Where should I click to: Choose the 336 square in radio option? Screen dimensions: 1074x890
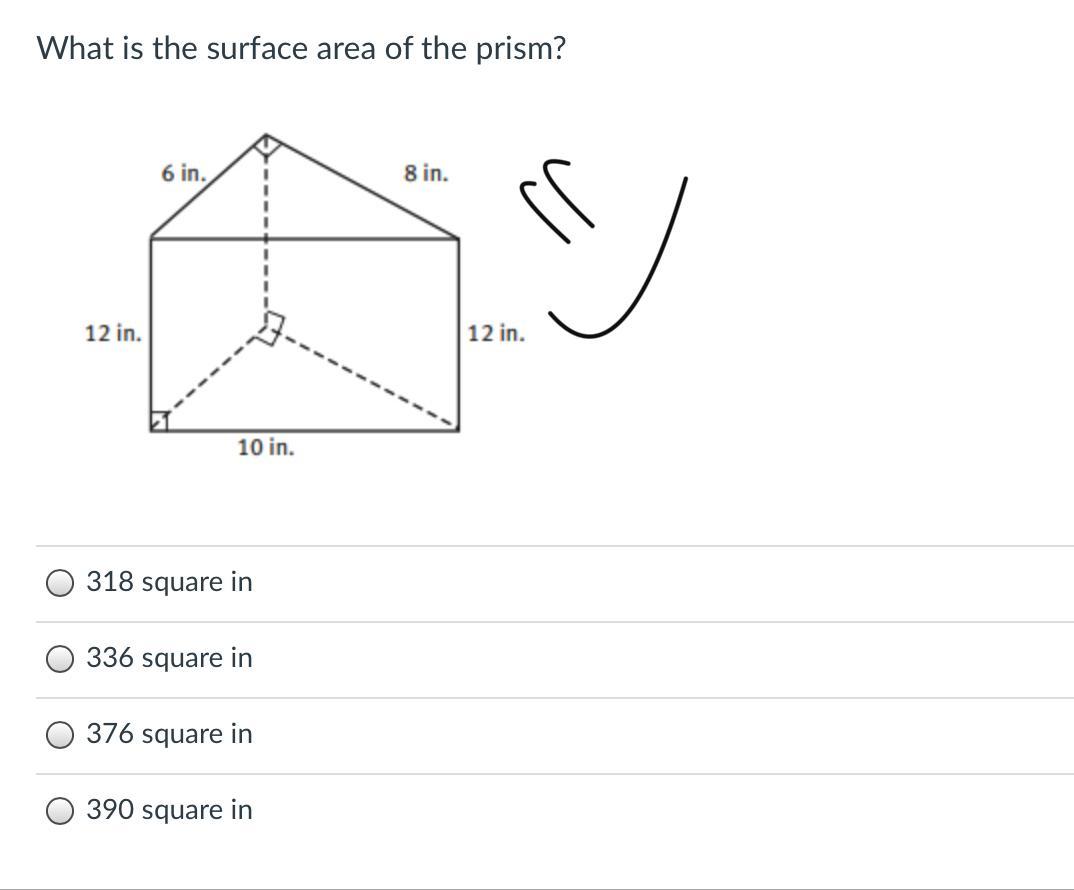click(x=60, y=659)
